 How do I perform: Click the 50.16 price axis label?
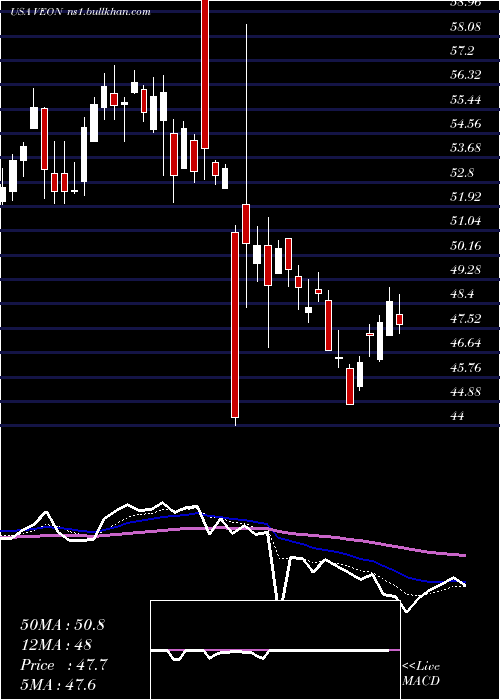[x=466, y=245]
